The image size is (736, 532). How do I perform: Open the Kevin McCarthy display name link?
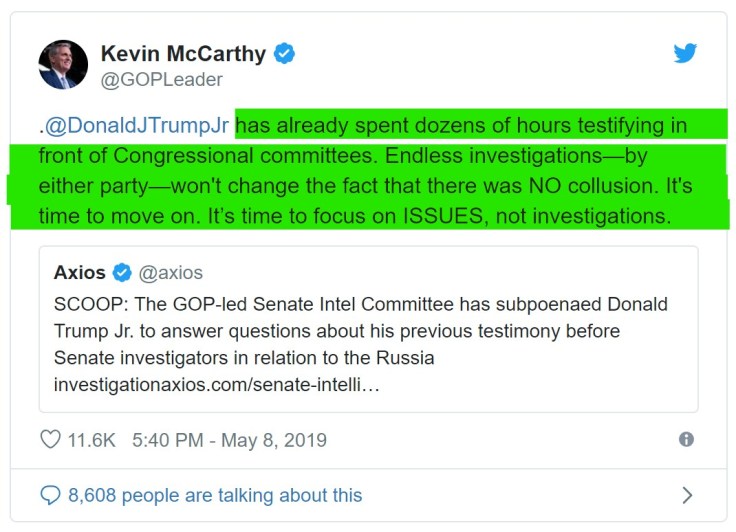pyautogui.click(x=184, y=53)
